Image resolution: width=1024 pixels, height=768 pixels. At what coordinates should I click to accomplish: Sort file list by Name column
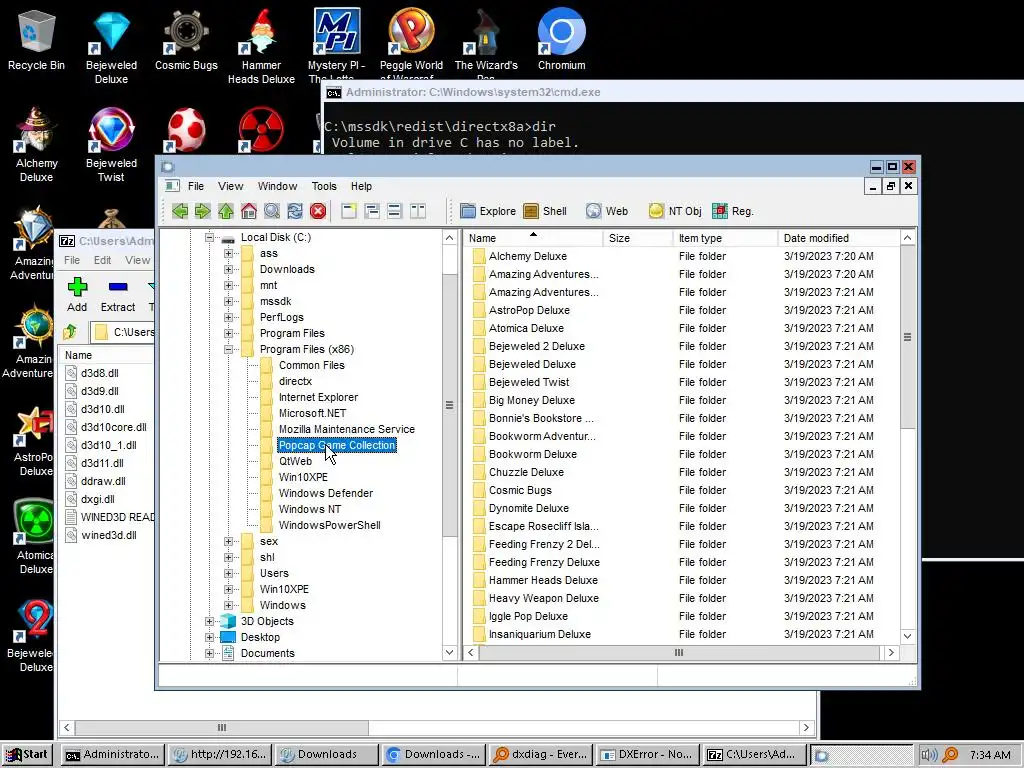(x=534, y=238)
